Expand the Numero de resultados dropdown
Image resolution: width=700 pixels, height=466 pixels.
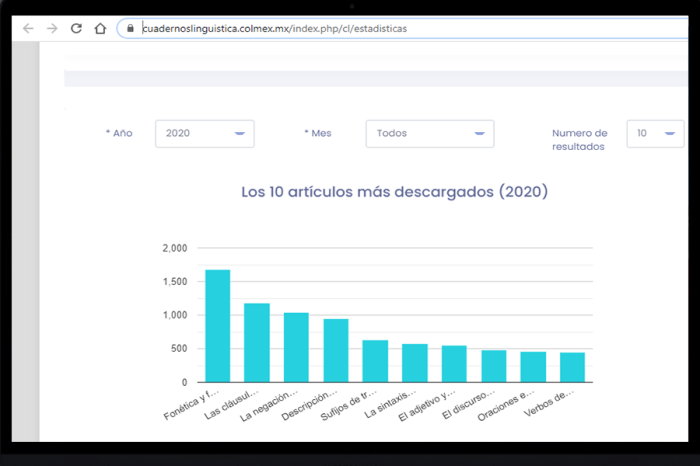[655, 133]
